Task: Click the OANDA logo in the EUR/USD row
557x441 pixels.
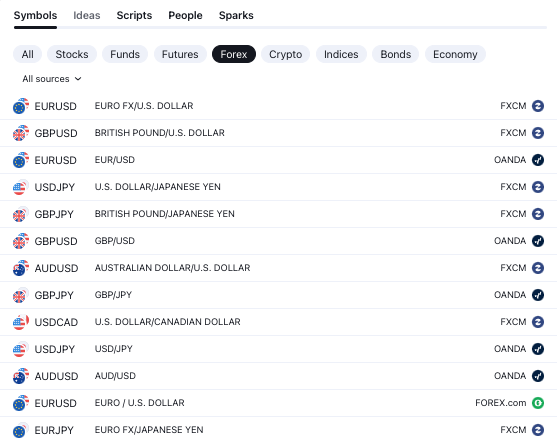Action: pos(538,160)
